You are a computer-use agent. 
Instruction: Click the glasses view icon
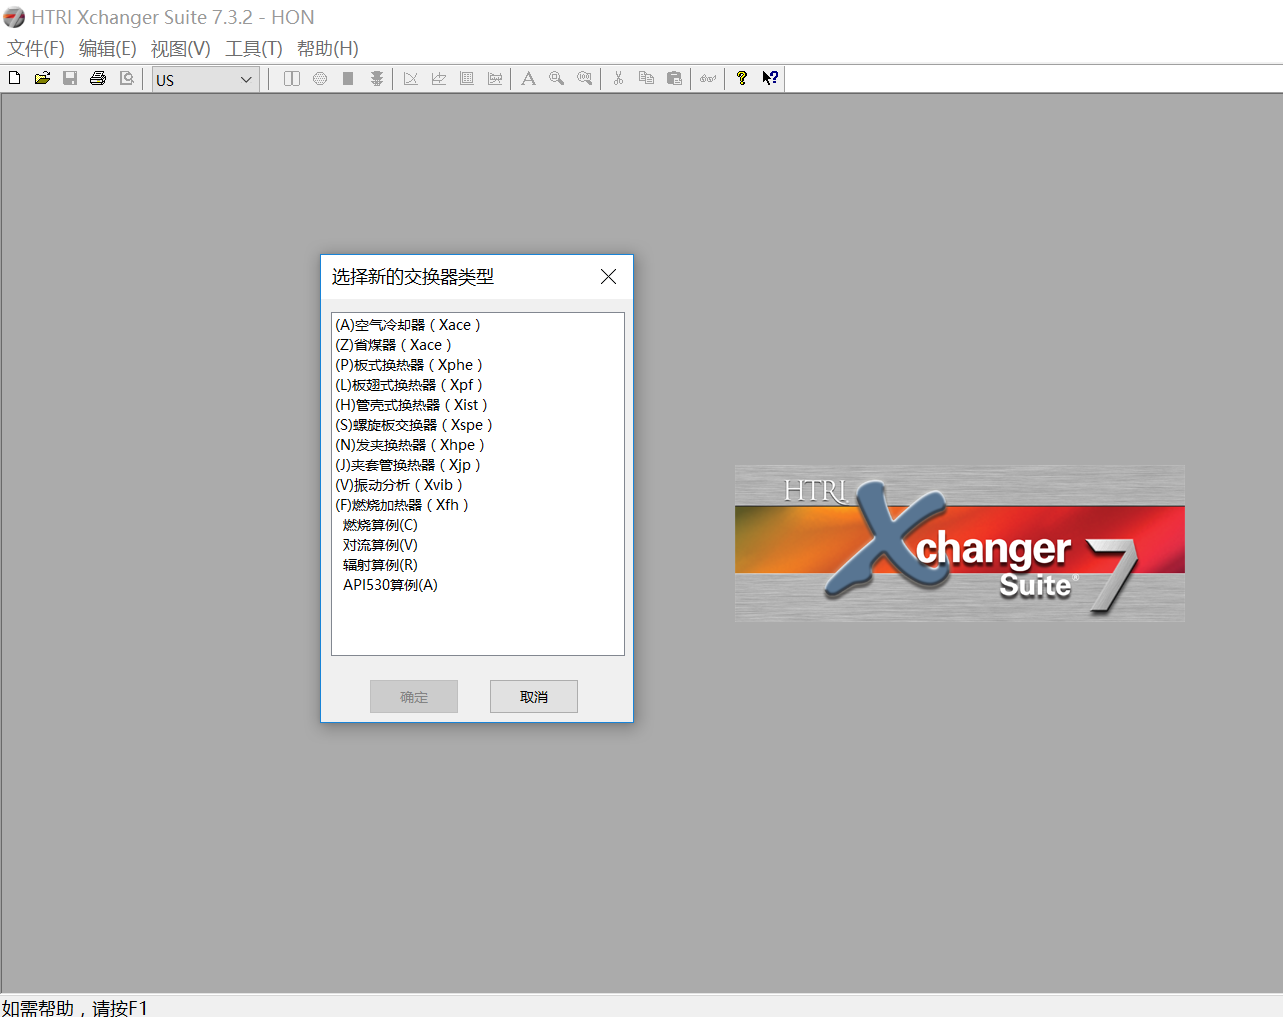pyautogui.click(x=708, y=78)
